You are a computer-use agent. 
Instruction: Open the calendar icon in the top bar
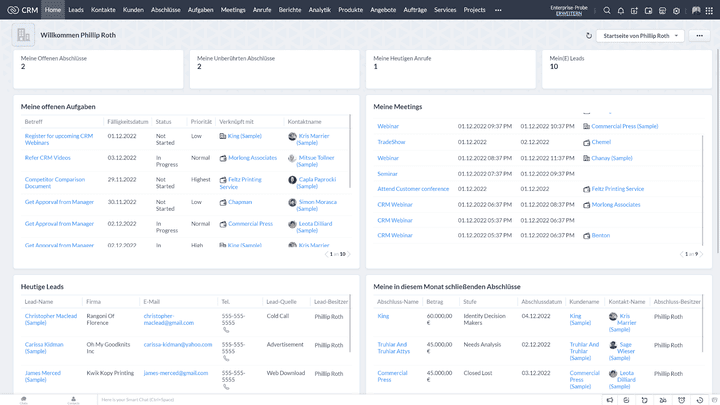tap(648, 10)
